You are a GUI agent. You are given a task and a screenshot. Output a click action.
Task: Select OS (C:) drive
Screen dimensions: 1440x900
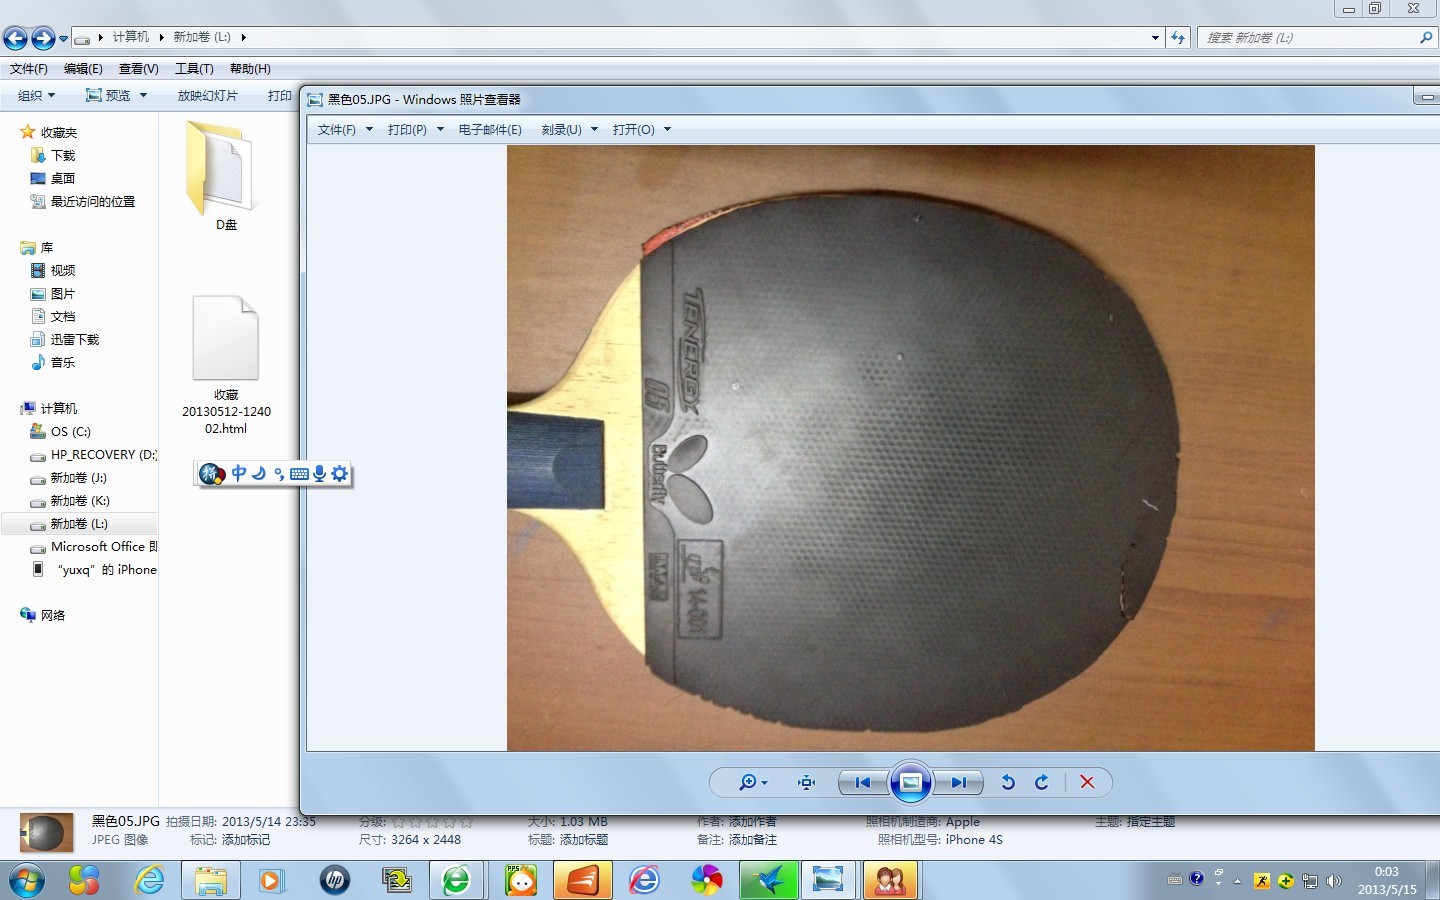(70, 431)
